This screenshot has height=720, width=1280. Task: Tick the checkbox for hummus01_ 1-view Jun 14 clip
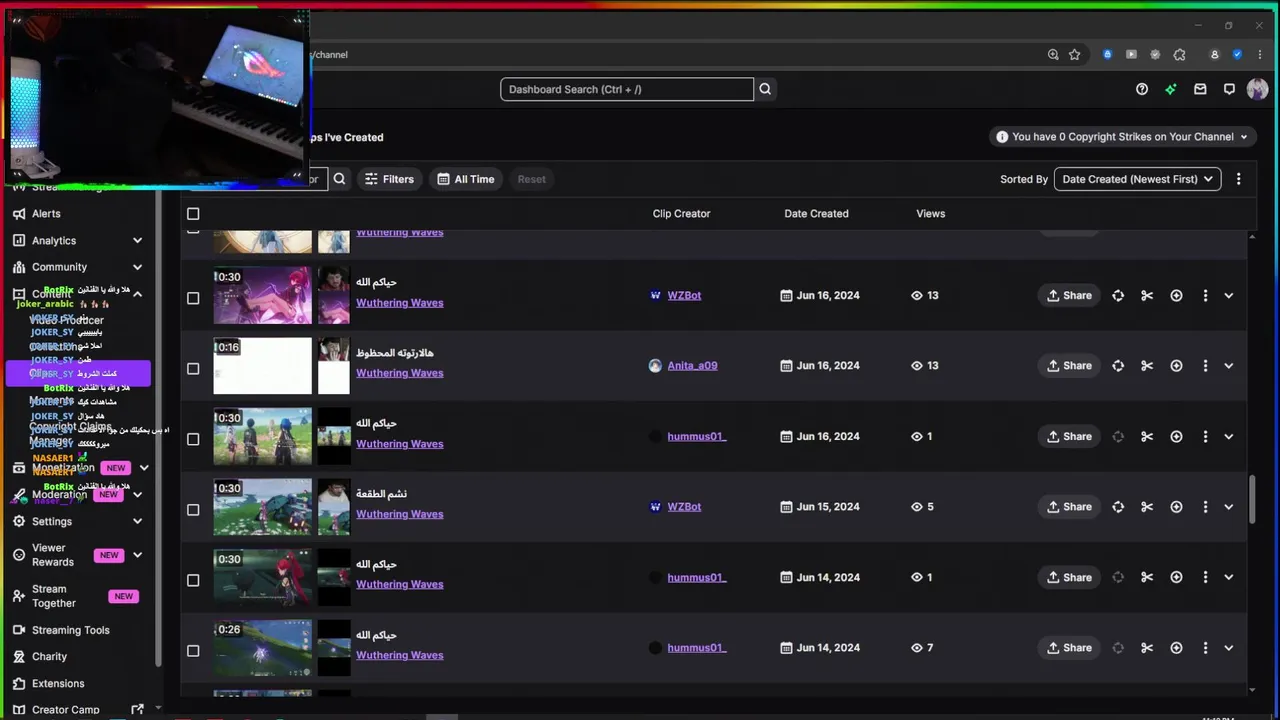tap(193, 580)
